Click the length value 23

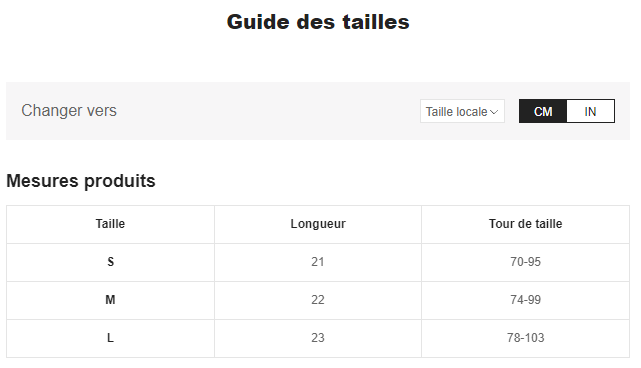pos(318,338)
